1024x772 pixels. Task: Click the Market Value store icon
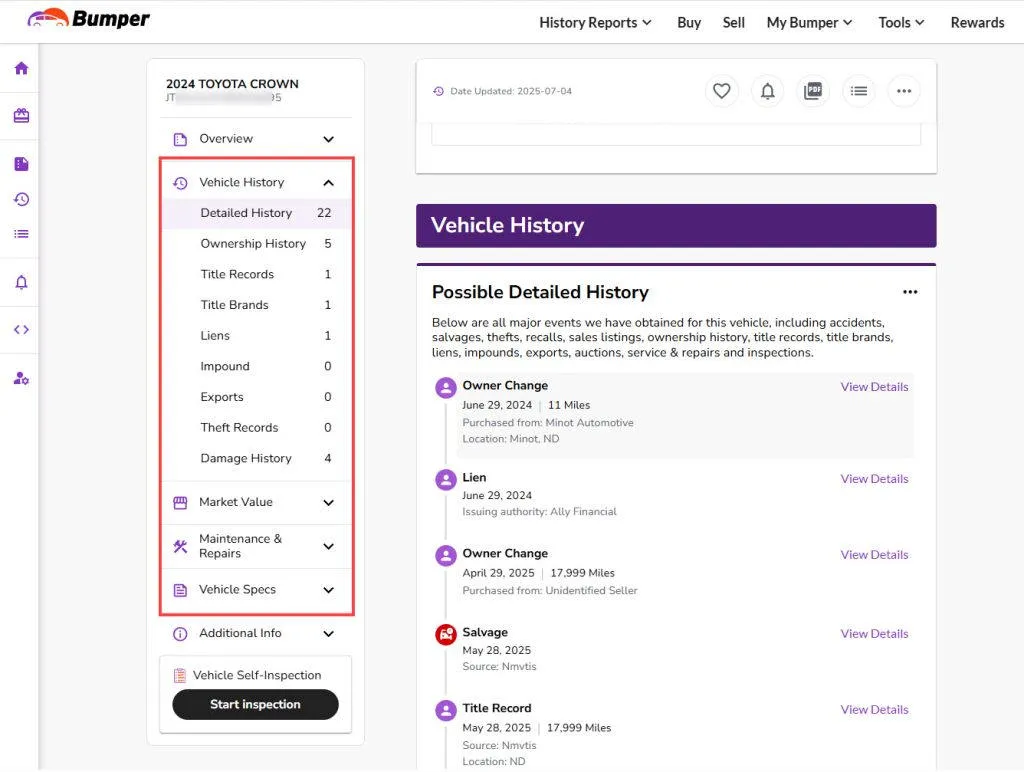180,502
